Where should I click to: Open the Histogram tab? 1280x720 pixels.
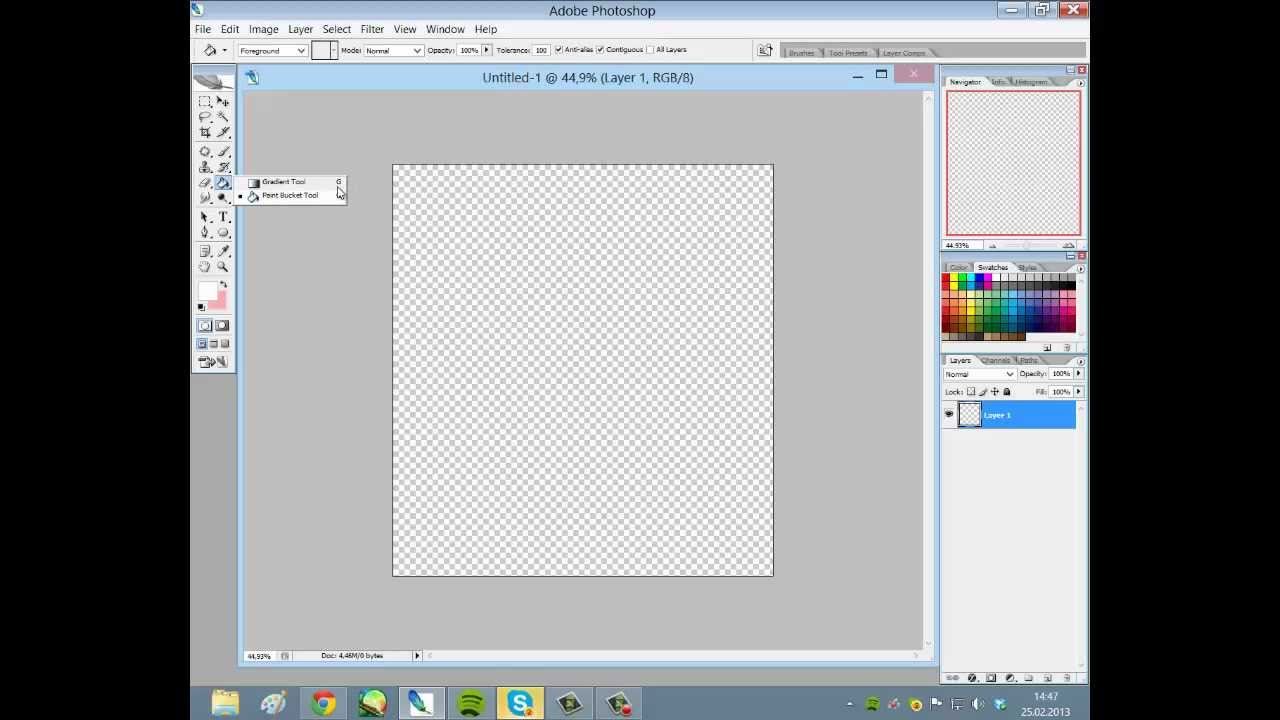coord(1031,82)
